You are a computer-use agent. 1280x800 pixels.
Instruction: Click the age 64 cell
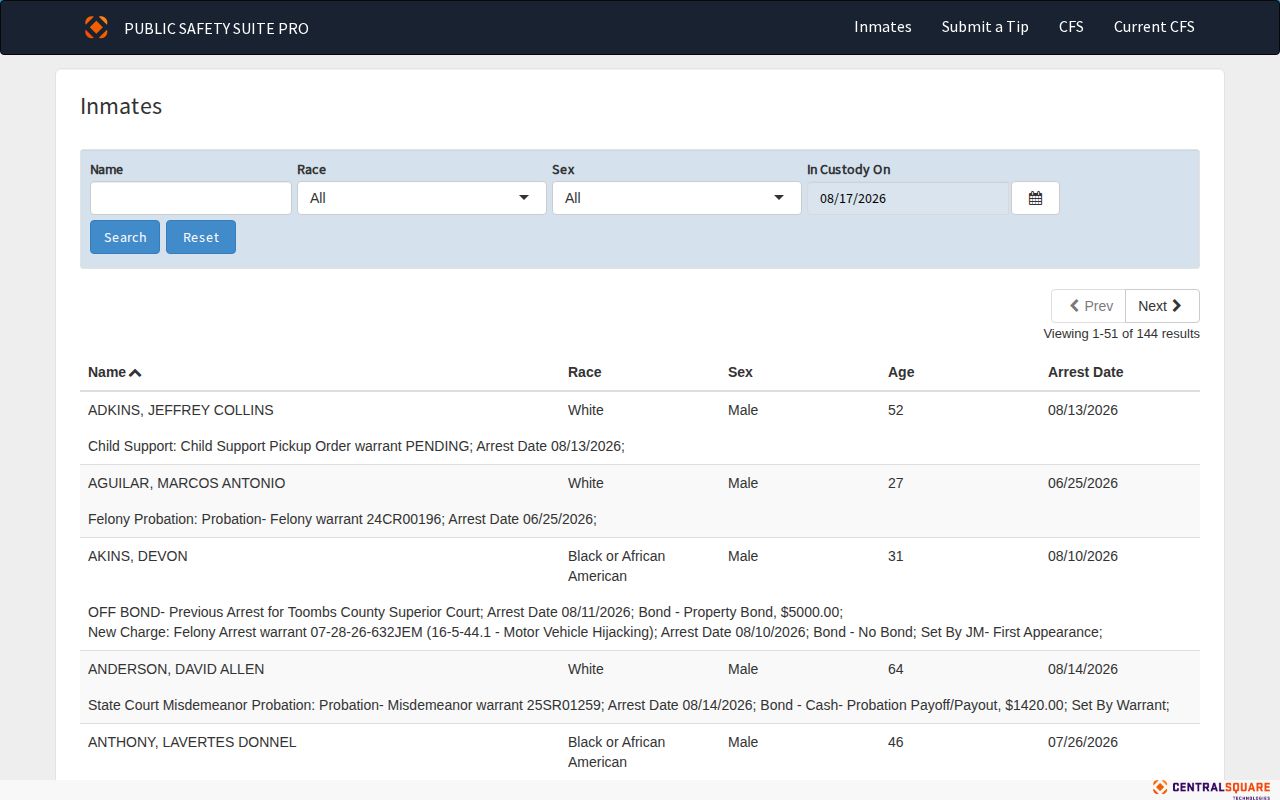click(x=896, y=669)
